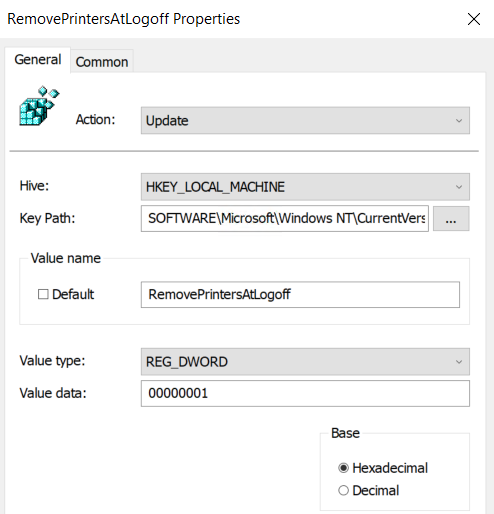Open the Hive dropdown arrow
Viewport: 494px width, 514px height.
click(459, 187)
